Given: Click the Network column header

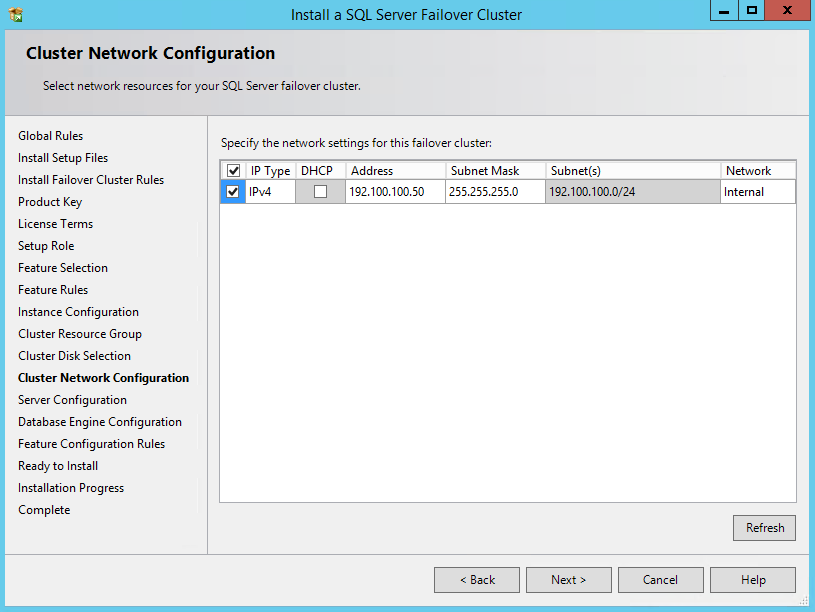Looking at the screenshot, I should [758, 171].
